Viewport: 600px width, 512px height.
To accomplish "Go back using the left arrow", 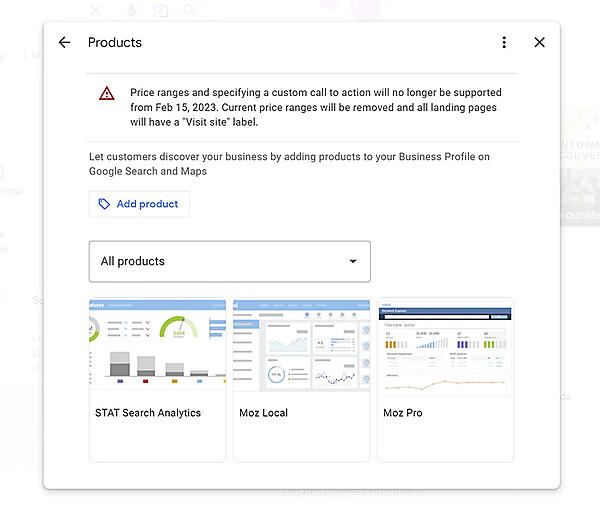I will [64, 42].
